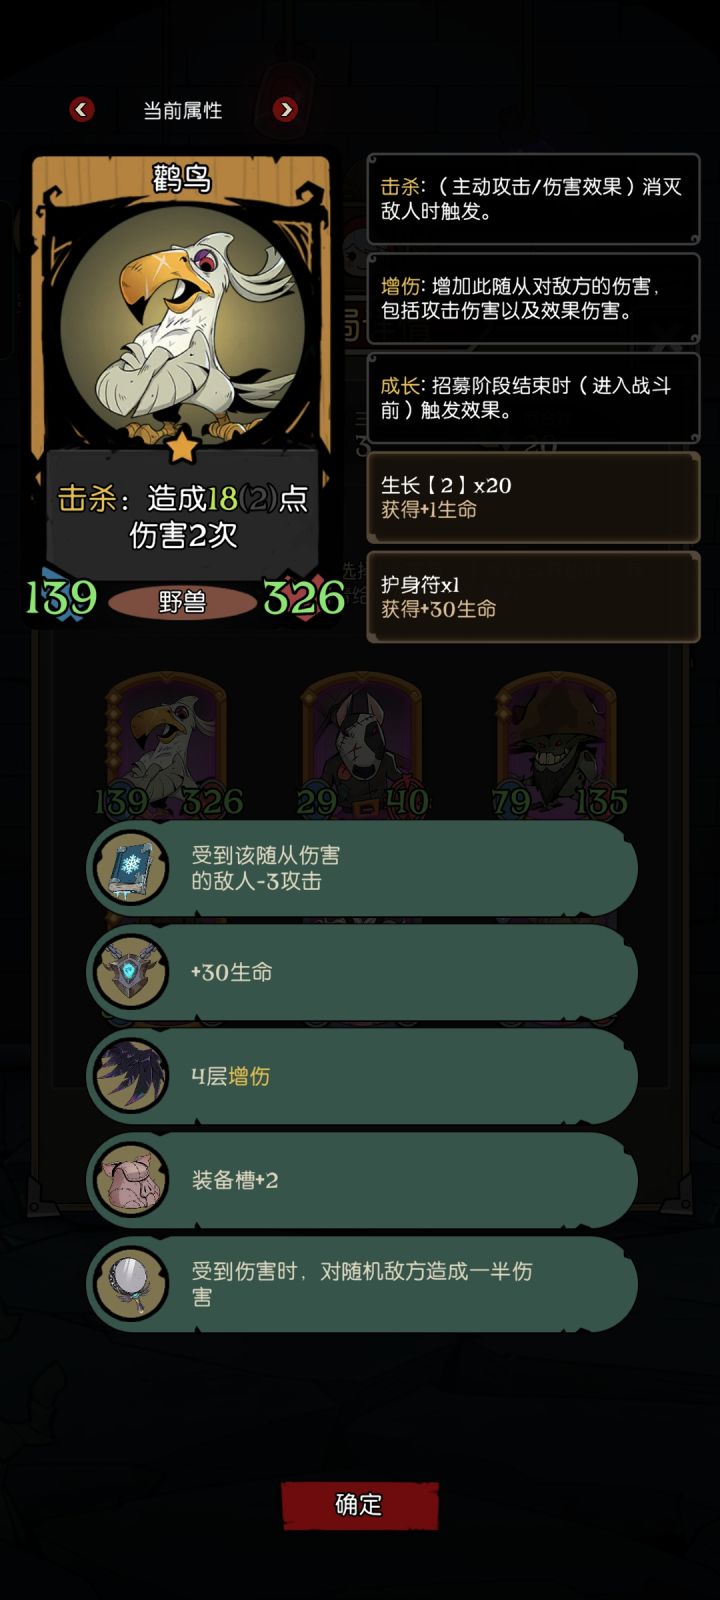Tap the gold star below the portrait
Screen dimensions: 720x1600
click(x=182, y=445)
